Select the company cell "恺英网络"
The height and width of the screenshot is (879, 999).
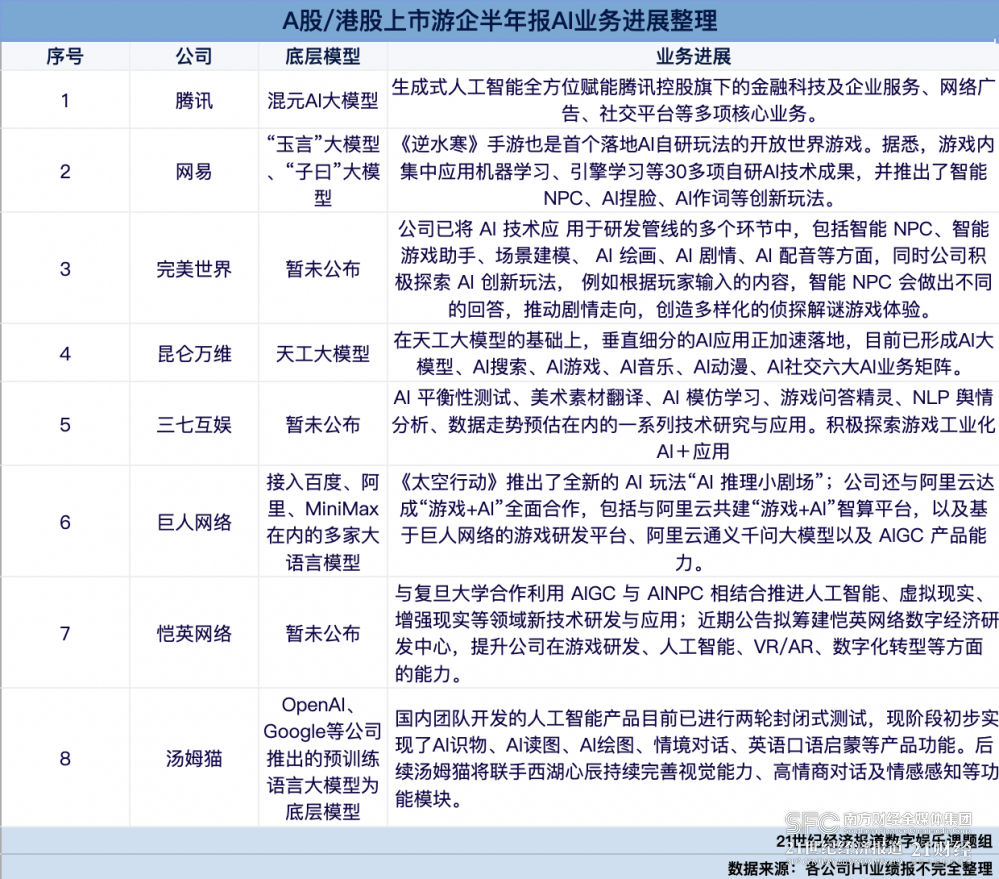pyautogui.click(x=194, y=633)
